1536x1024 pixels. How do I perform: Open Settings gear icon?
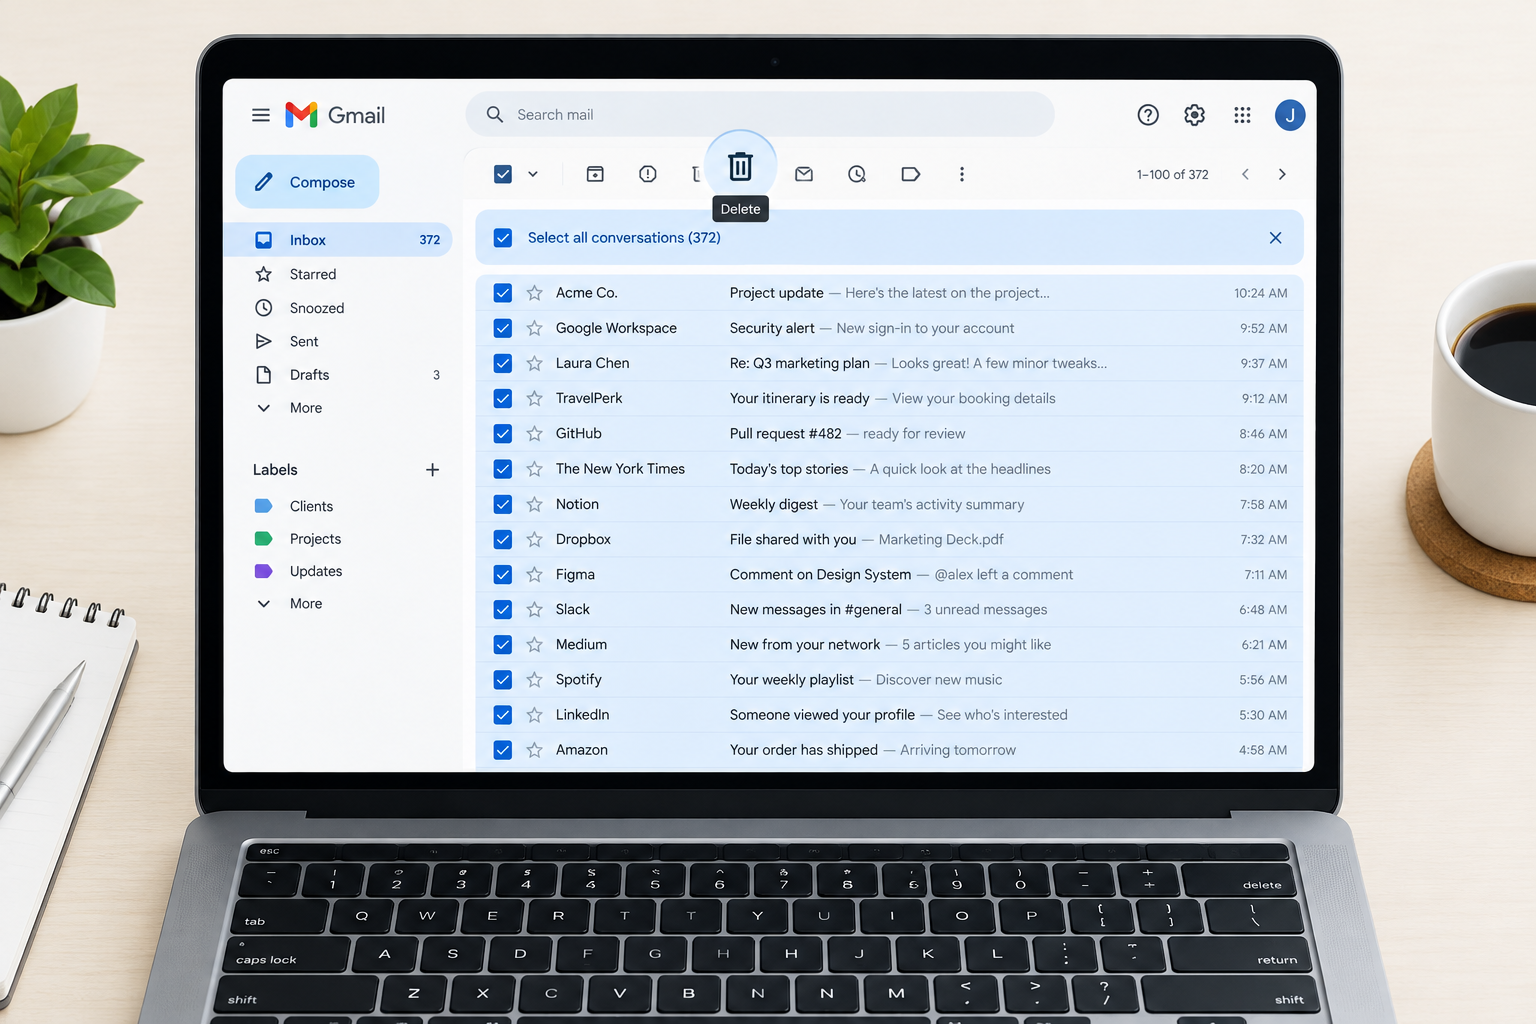pyautogui.click(x=1194, y=115)
